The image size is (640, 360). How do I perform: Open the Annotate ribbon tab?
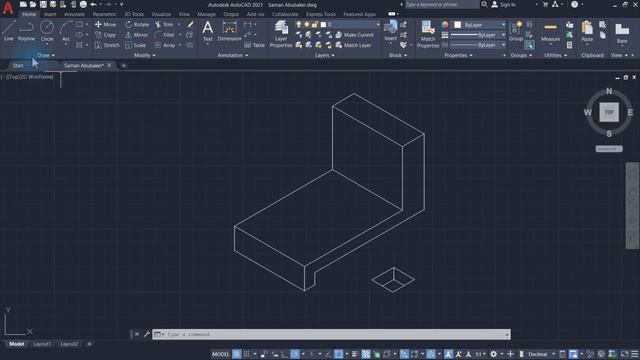pyautogui.click(x=74, y=14)
